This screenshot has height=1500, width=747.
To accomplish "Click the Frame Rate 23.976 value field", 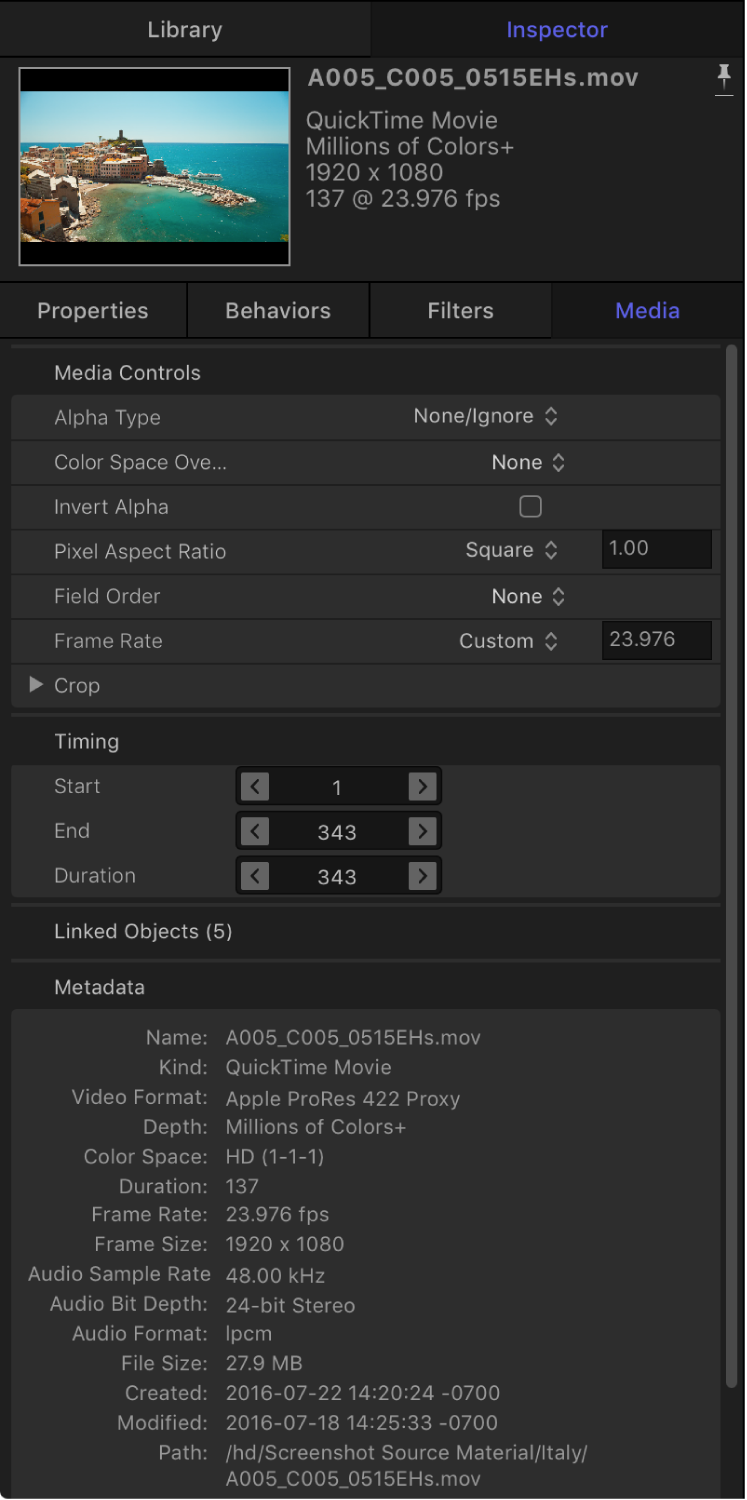I will (x=656, y=640).
